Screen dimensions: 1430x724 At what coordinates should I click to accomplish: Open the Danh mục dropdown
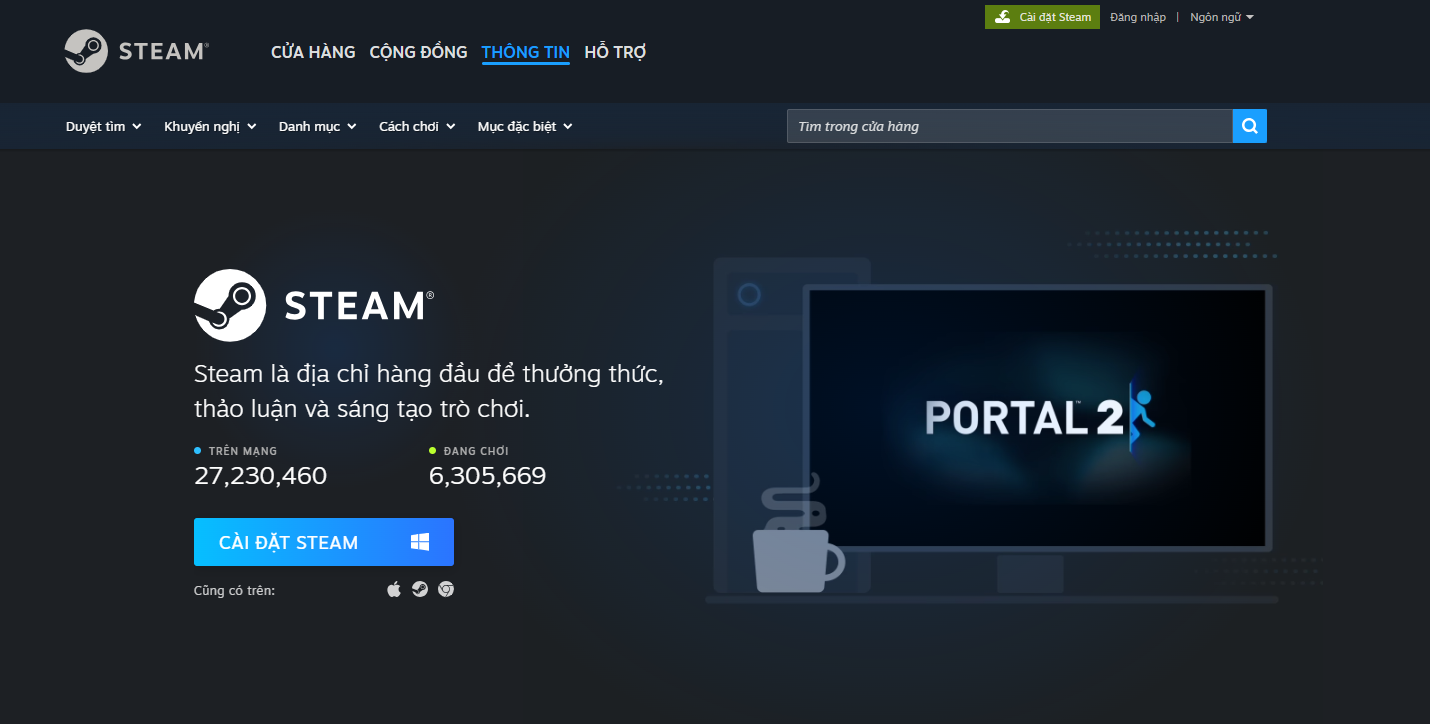(x=318, y=126)
